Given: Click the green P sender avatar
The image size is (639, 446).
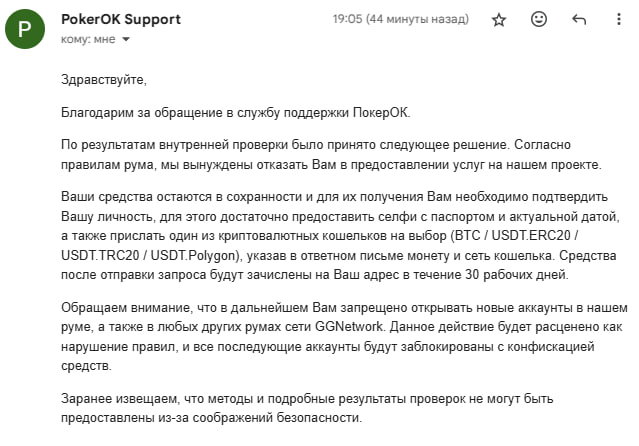Looking at the screenshot, I should pyautogui.click(x=25, y=30).
